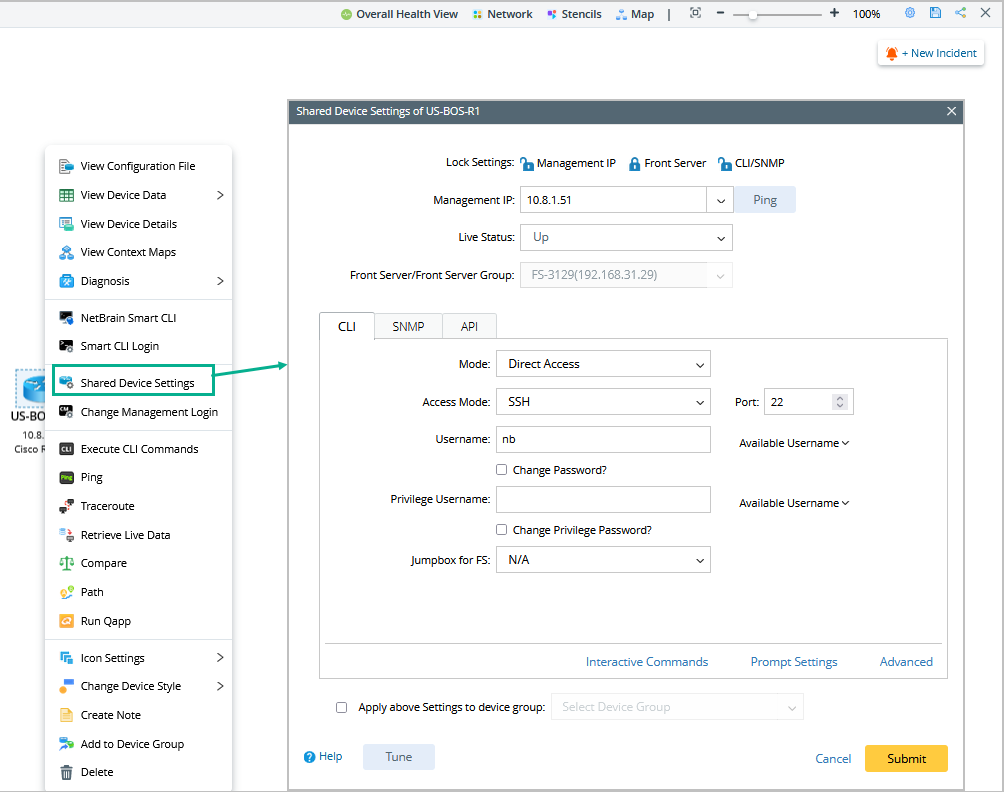Click the US-BOS-R1 router icon on map
The width and height of the screenshot is (1004, 792).
pos(31,389)
